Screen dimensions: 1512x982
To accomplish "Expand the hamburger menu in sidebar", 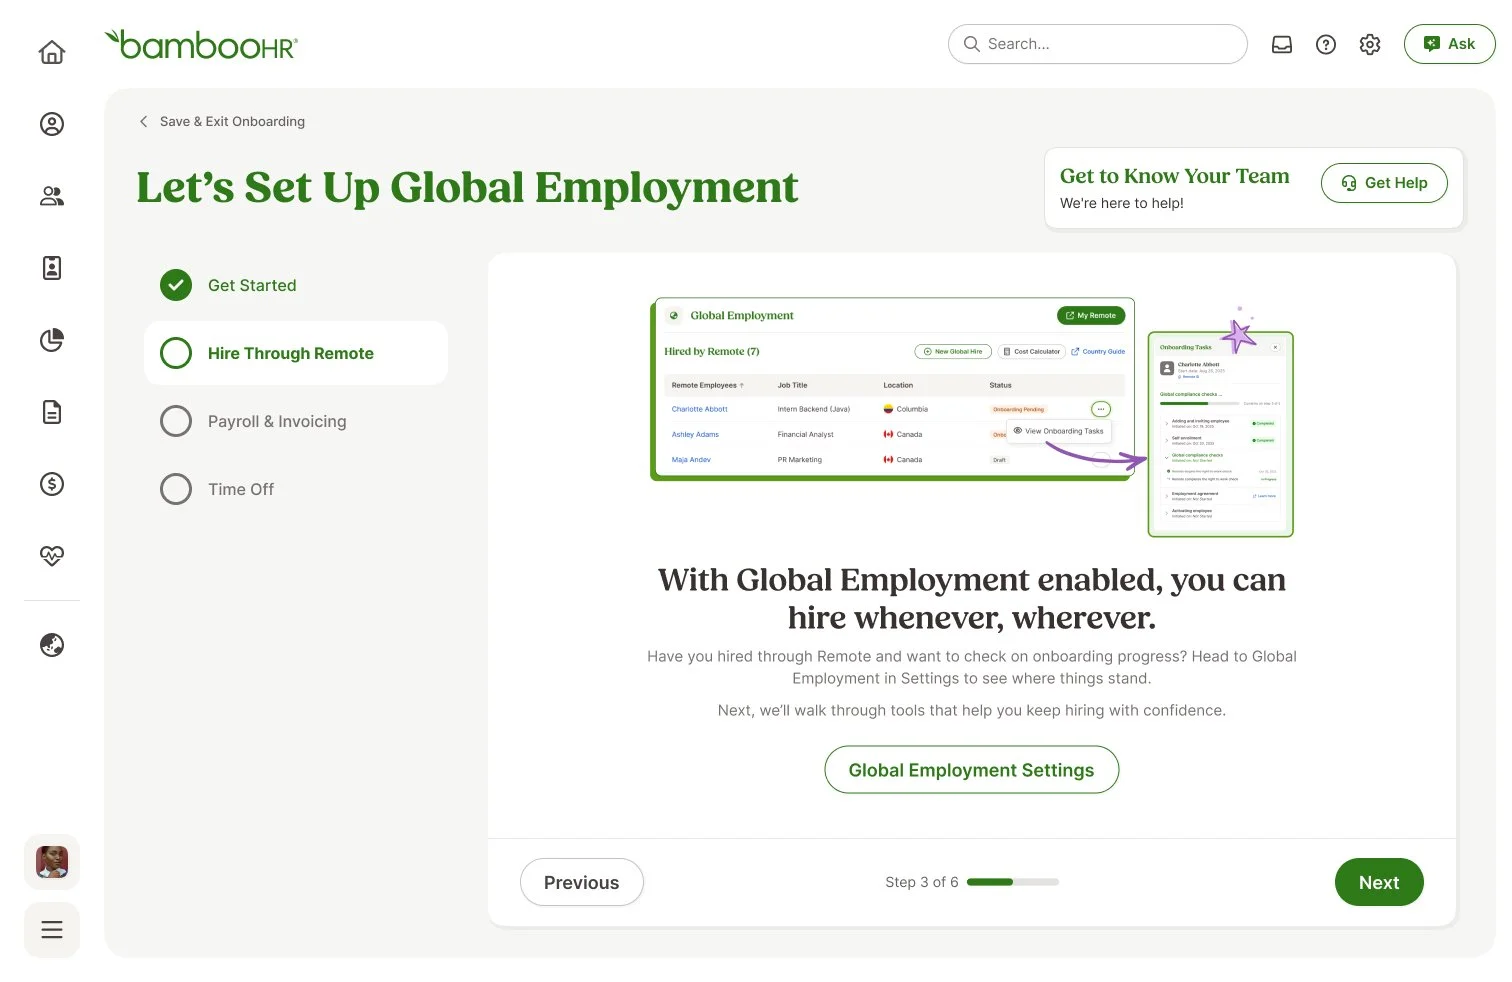I will pyautogui.click(x=52, y=930).
